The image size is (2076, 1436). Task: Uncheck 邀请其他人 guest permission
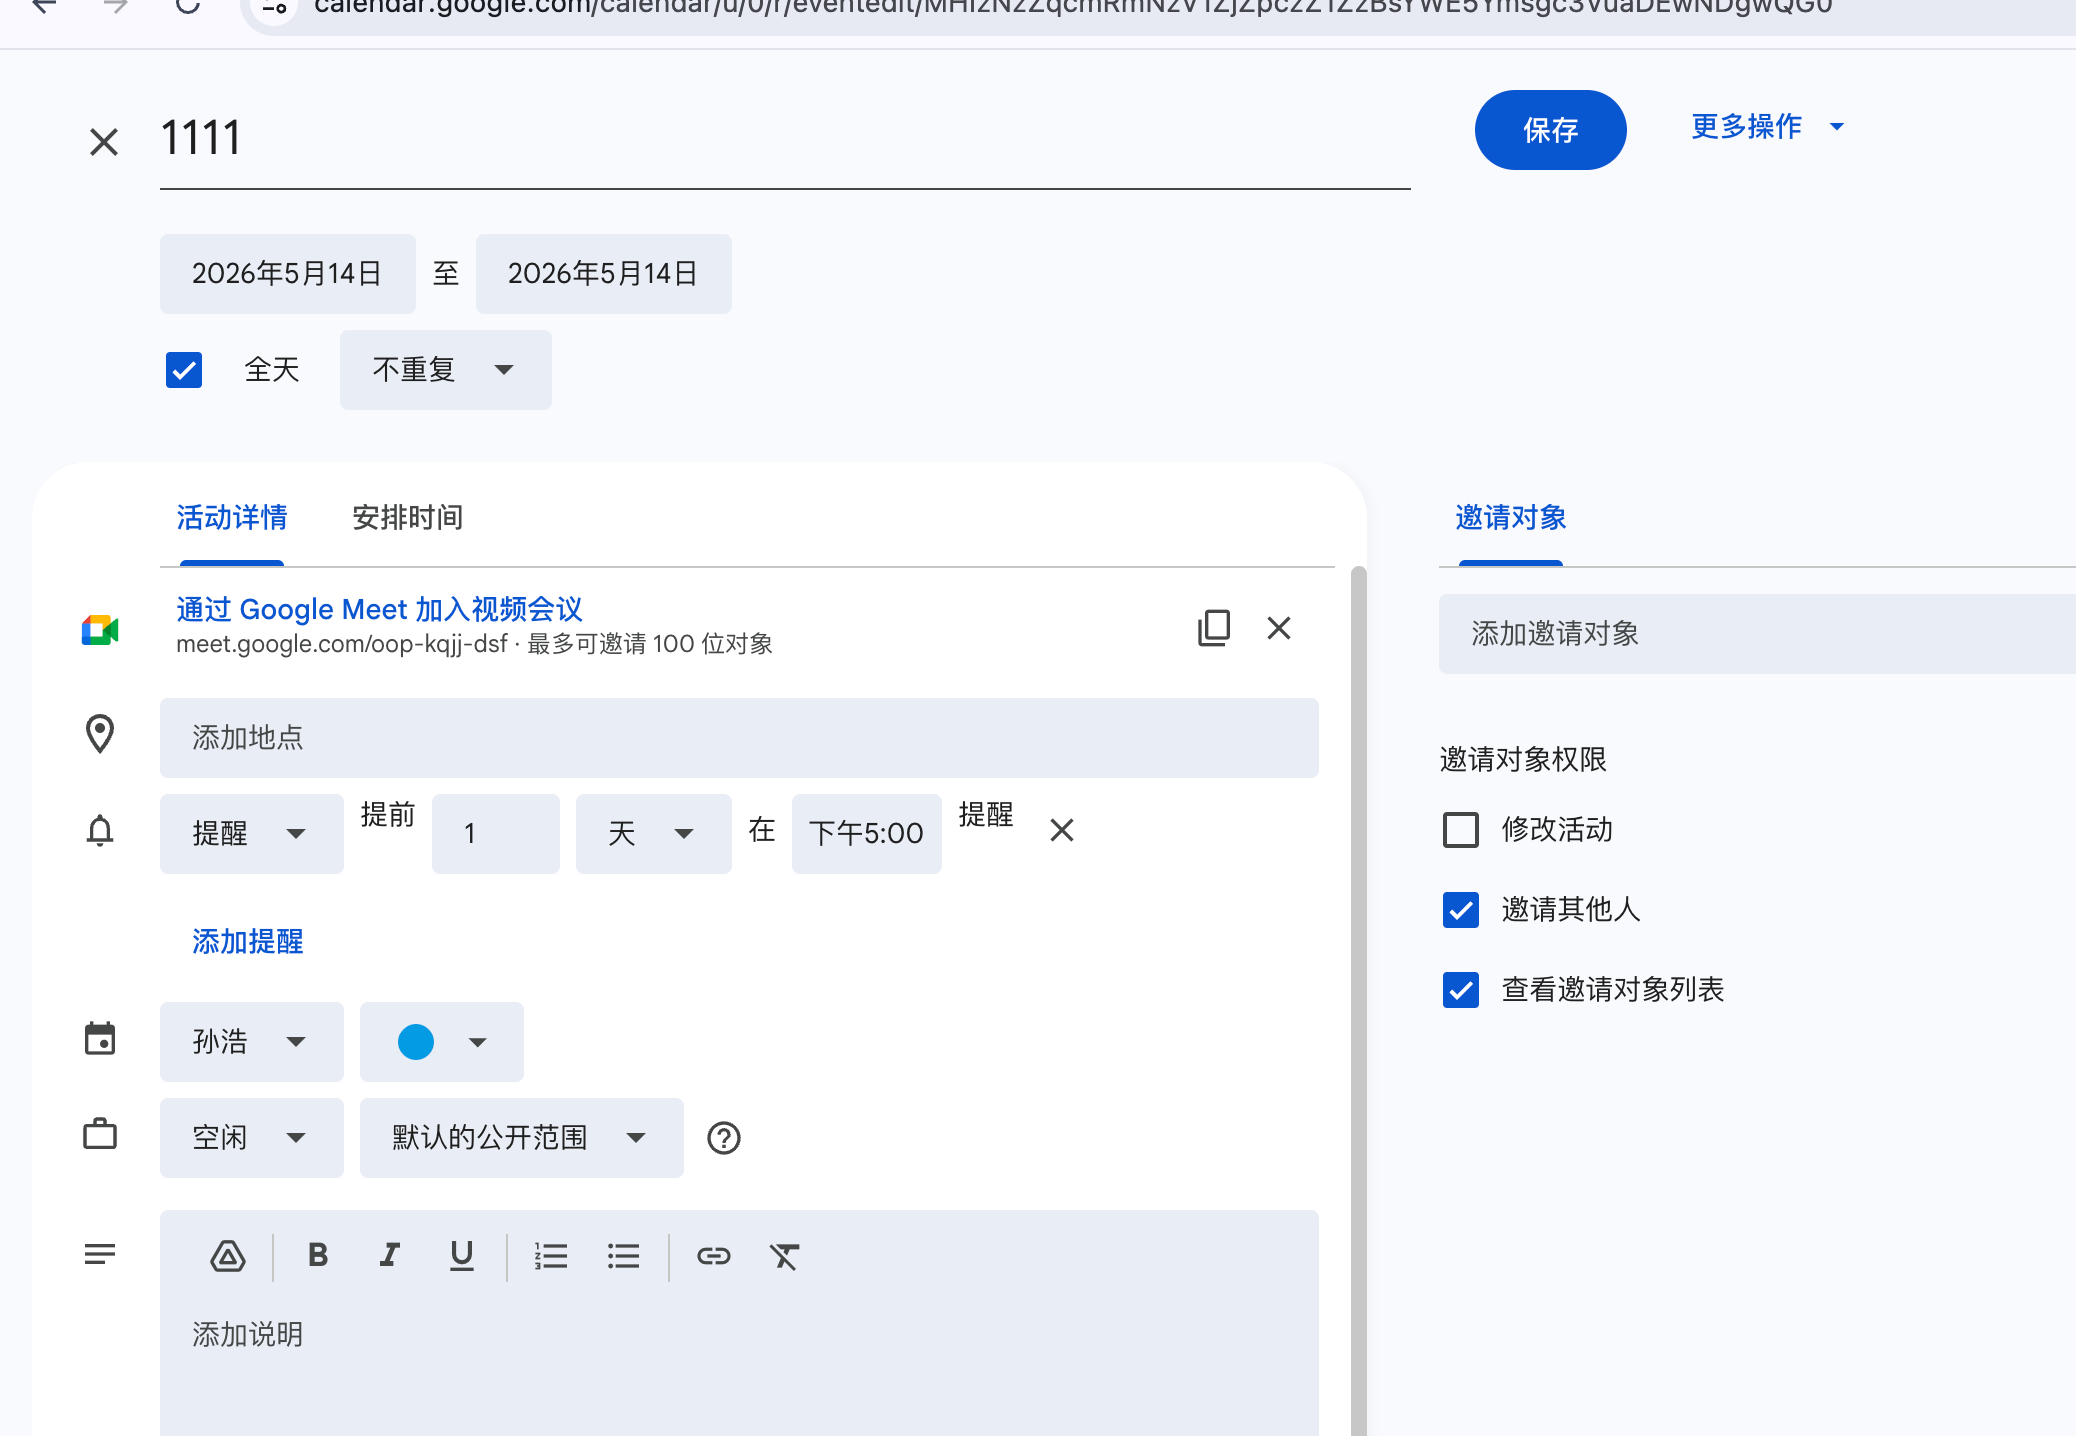click(1461, 910)
